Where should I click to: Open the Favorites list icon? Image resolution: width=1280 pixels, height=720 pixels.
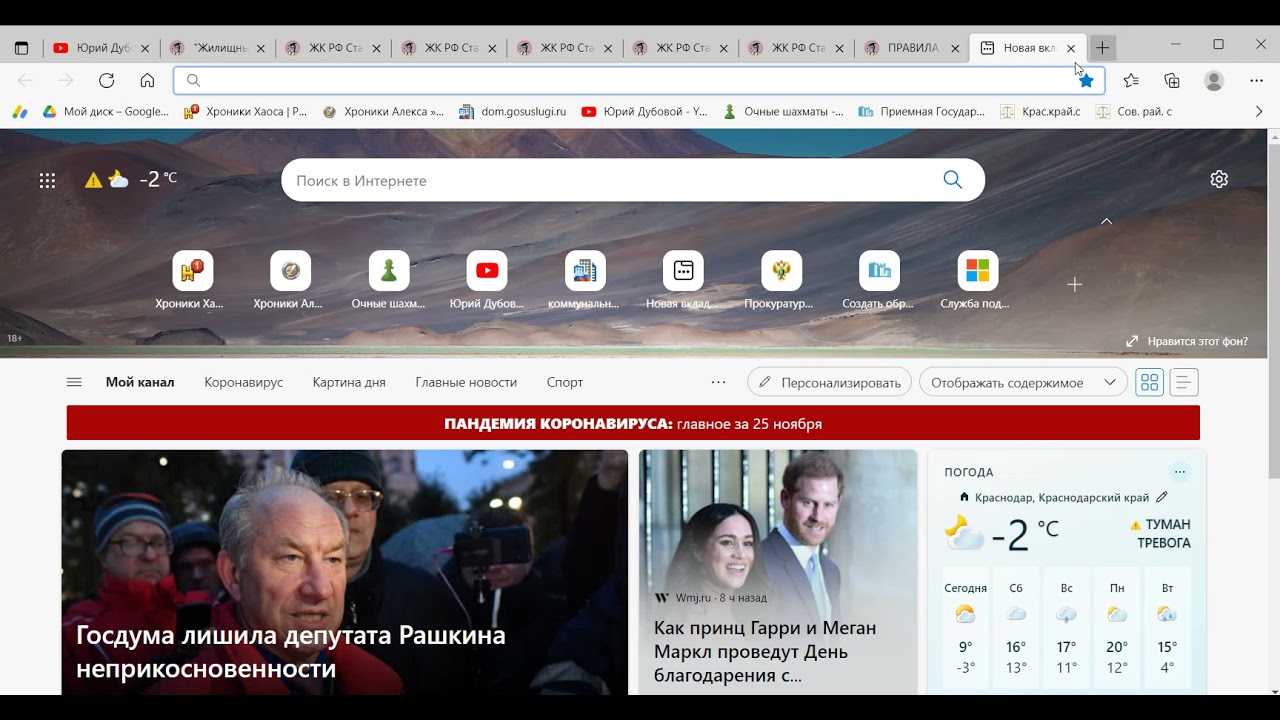point(1131,81)
